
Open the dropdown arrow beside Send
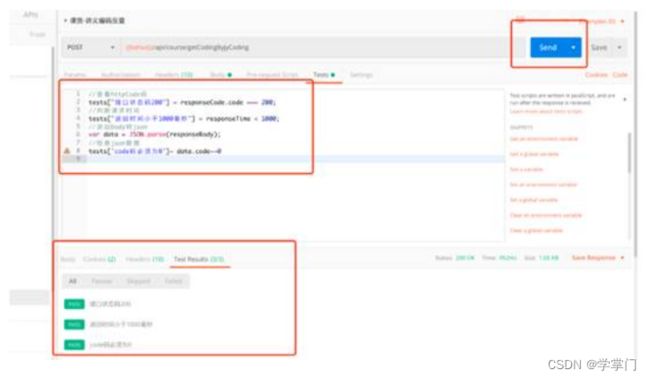[x=573, y=47]
